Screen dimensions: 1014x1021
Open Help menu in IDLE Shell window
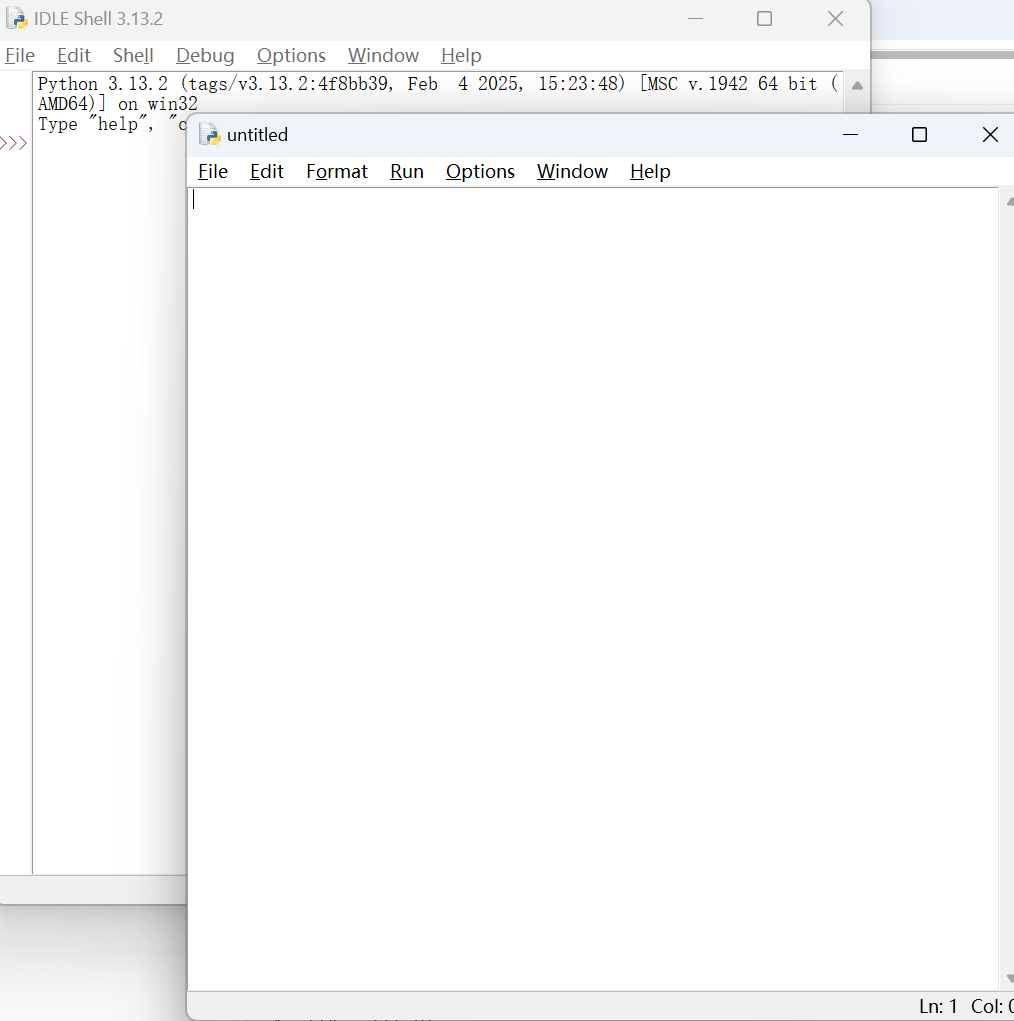pyautogui.click(x=461, y=55)
